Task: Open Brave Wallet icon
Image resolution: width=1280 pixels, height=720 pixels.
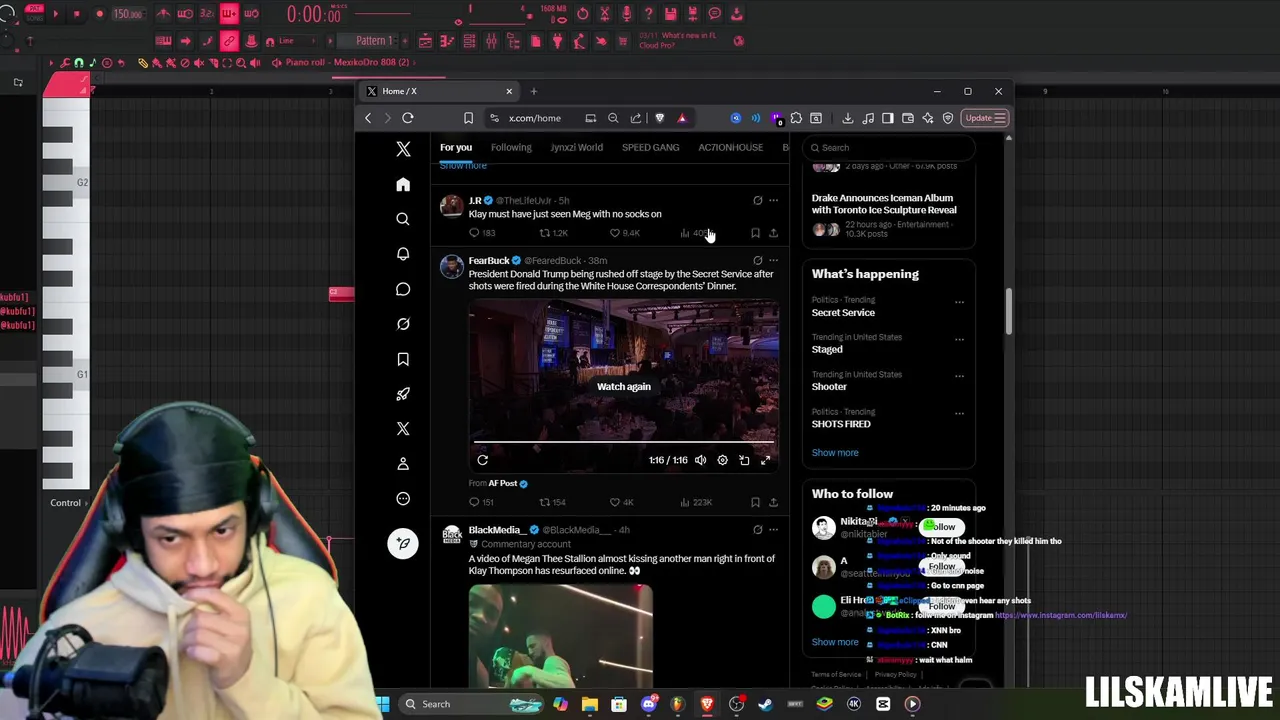Action: point(907,118)
